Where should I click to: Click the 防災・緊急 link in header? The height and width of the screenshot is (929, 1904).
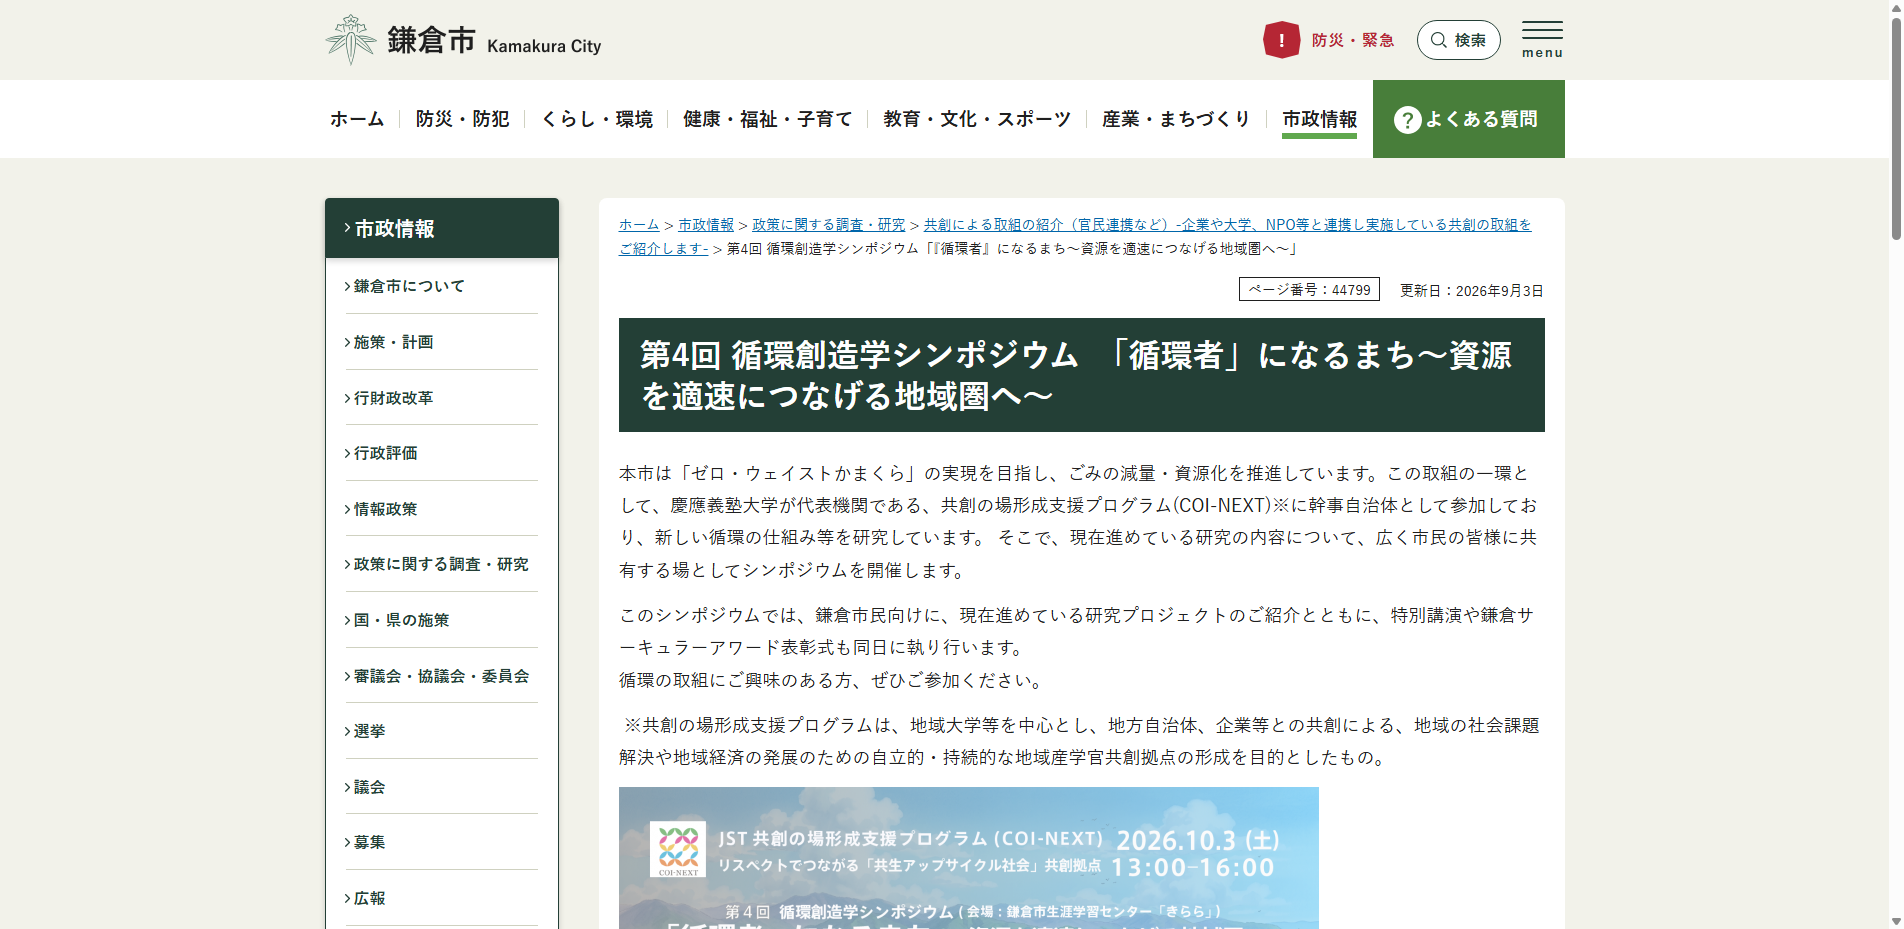click(1353, 40)
